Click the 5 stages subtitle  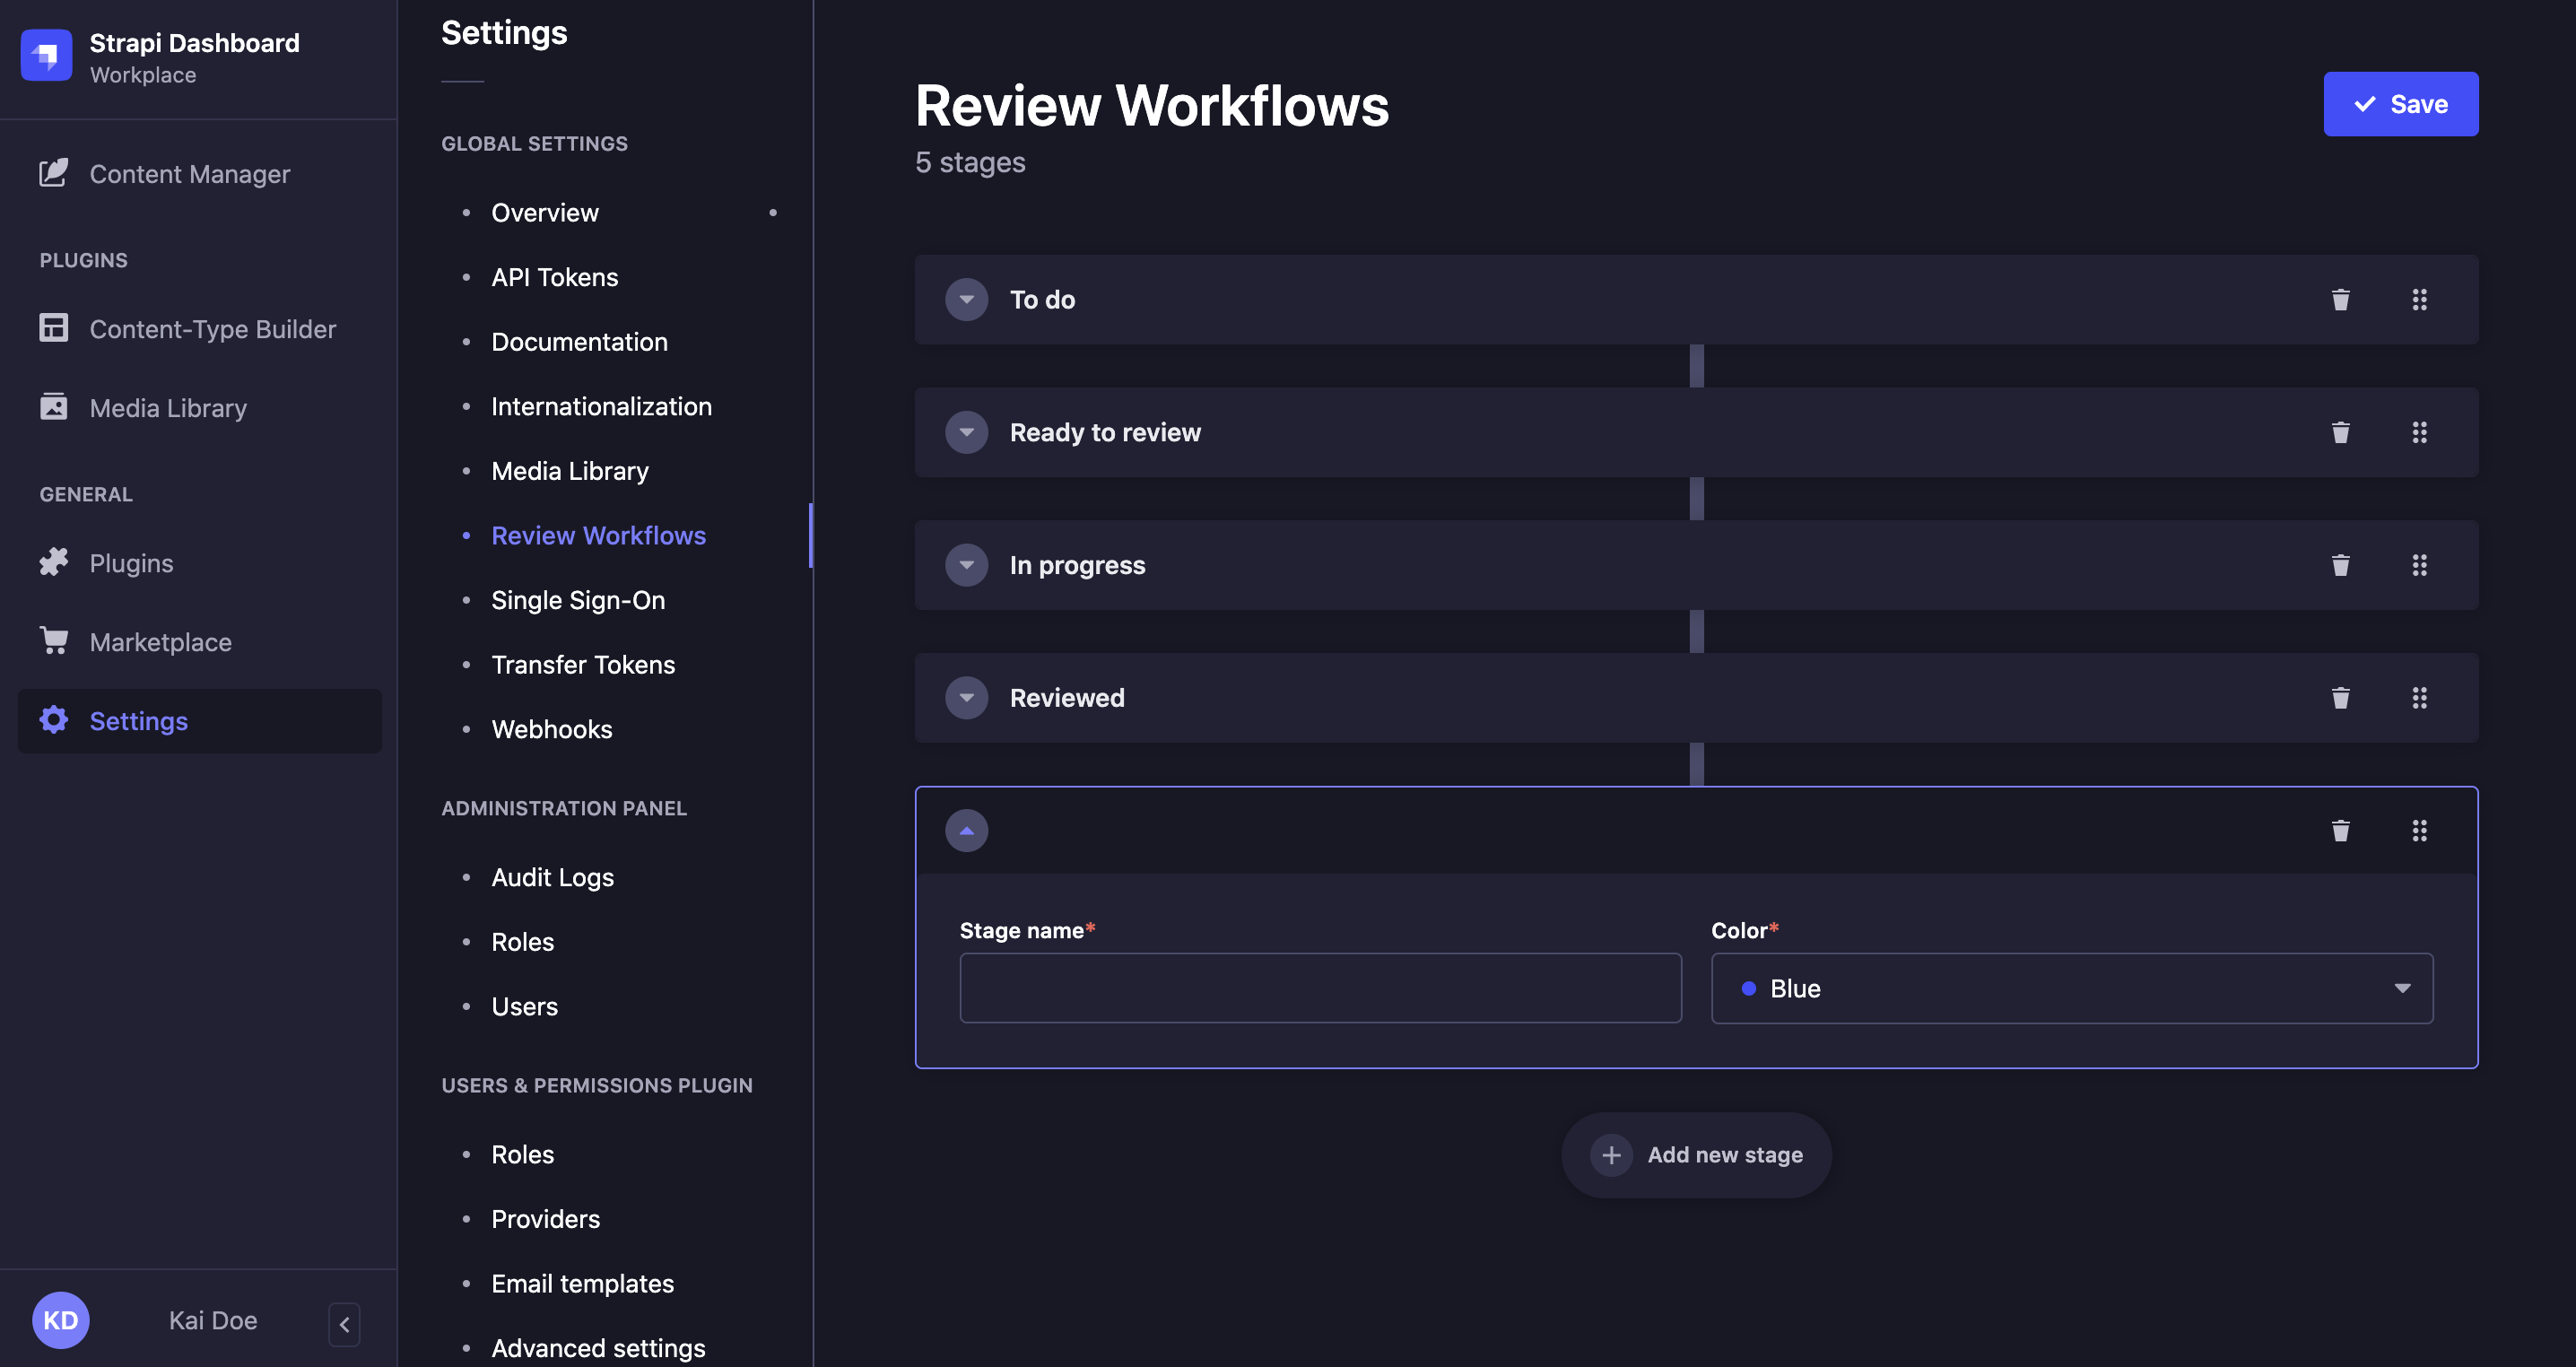970,162
